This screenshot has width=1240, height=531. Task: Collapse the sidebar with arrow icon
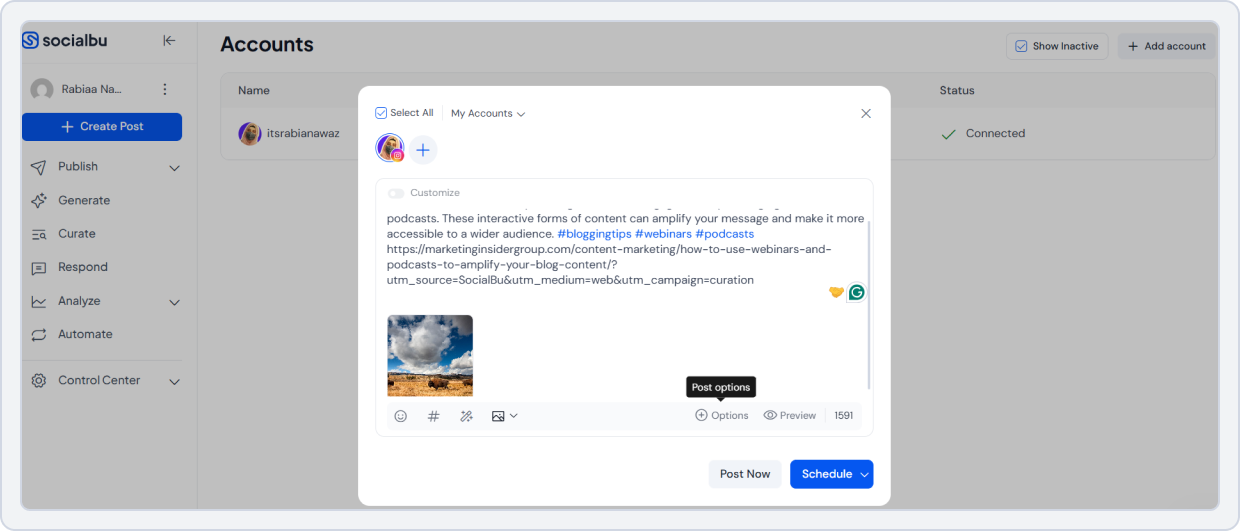[169, 41]
